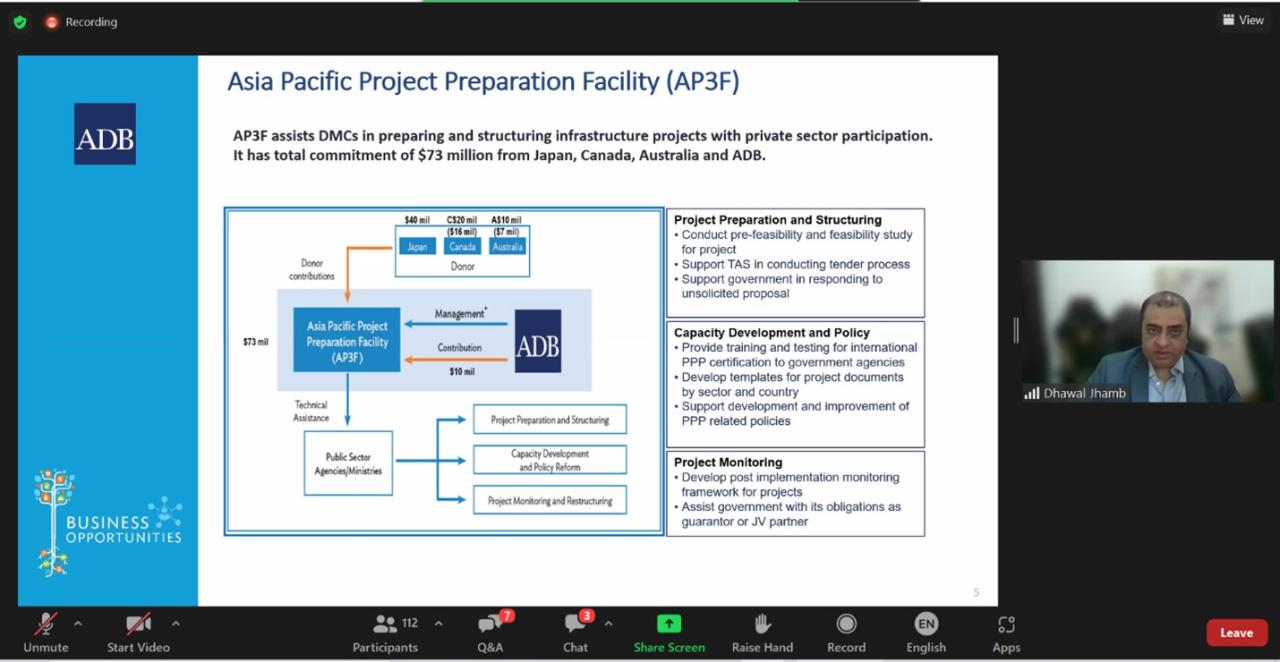The width and height of the screenshot is (1280, 662).
Task: Select Dhawal Jhamb's video thumbnail
Action: point(1147,332)
